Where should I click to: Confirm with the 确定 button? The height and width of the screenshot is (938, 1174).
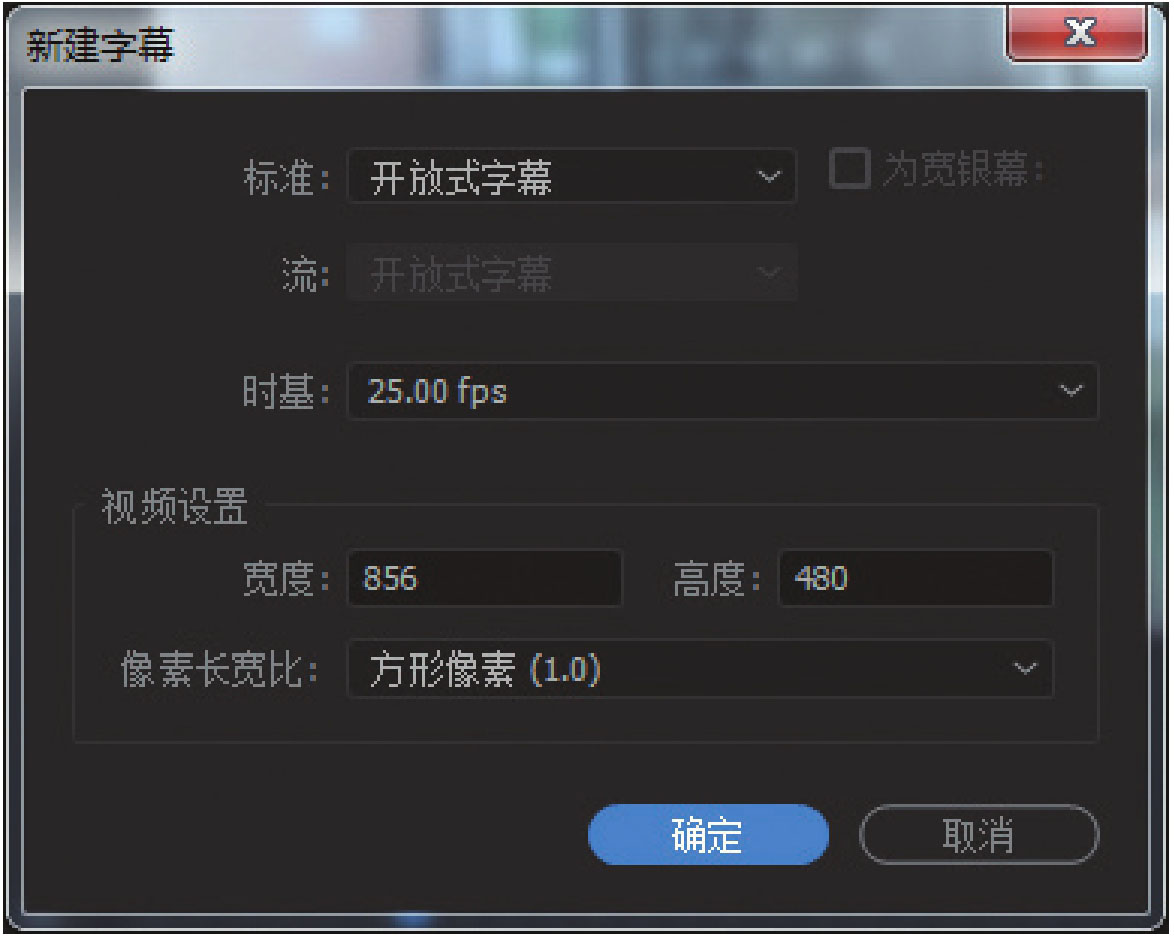coord(708,835)
